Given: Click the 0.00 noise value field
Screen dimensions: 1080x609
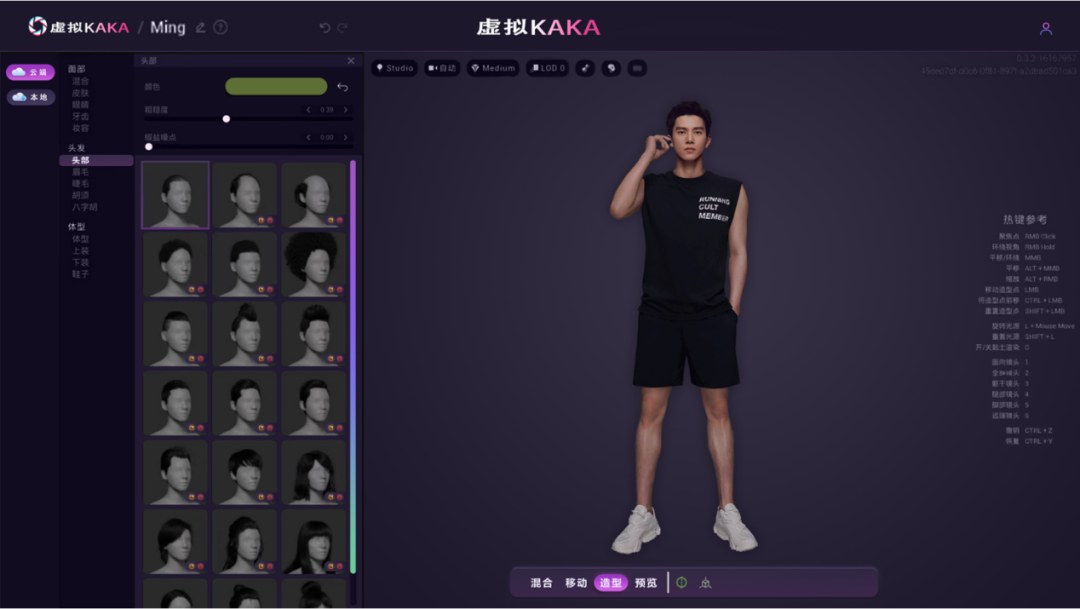Looking at the screenshot, I should (x=326, y=137).
